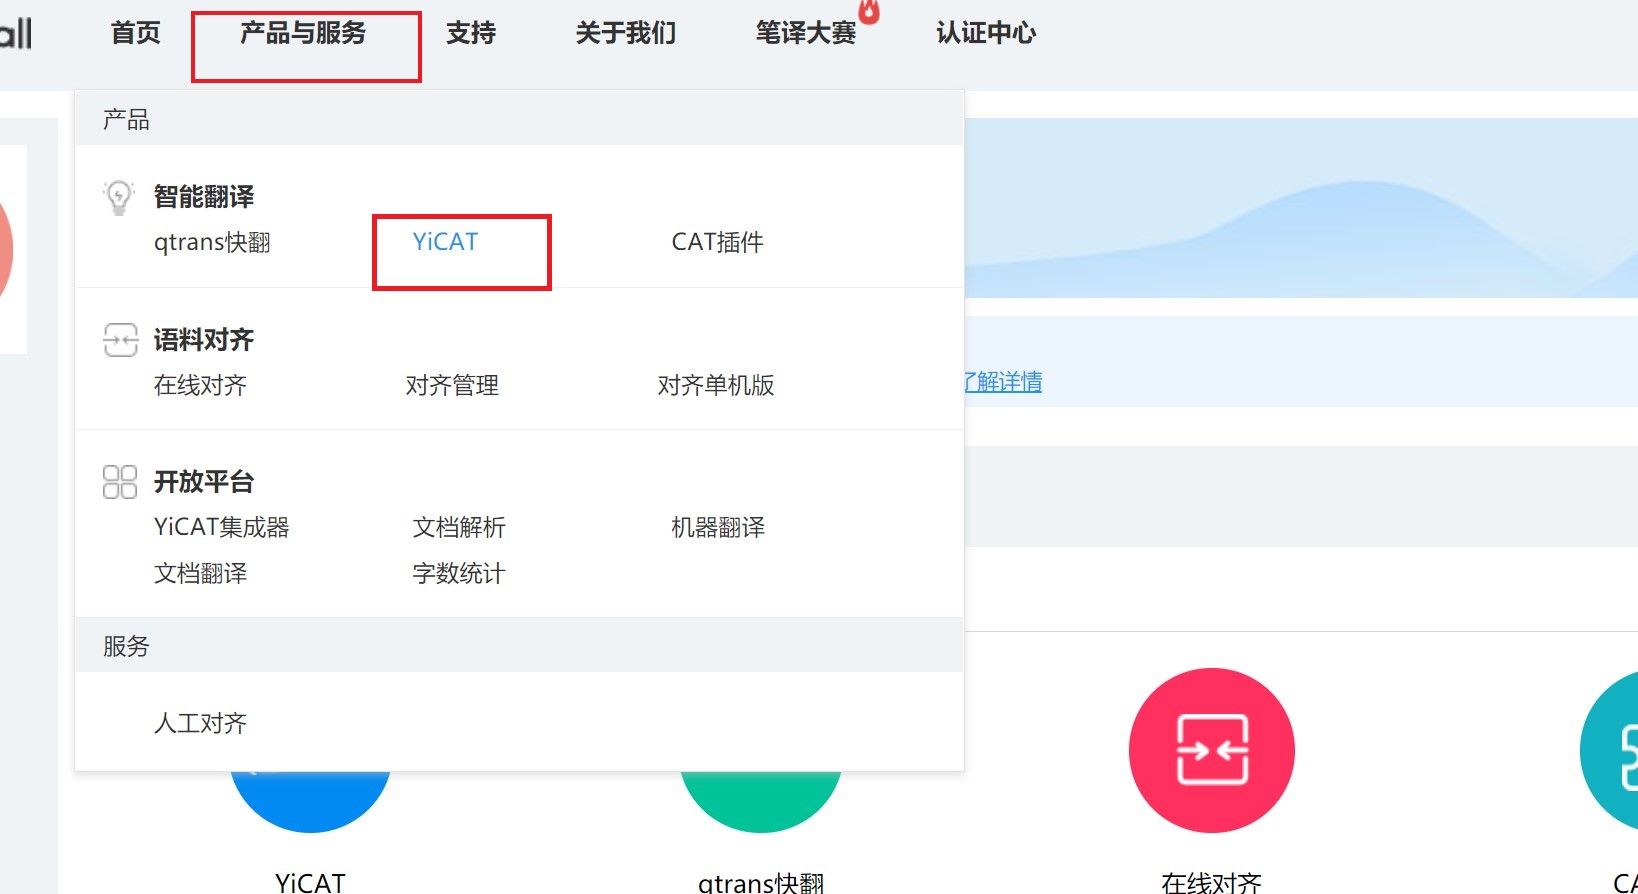This screenshot has height=894, width=1638.
Task: Open the 支持 nav item
Action: [x=471, y=33]
